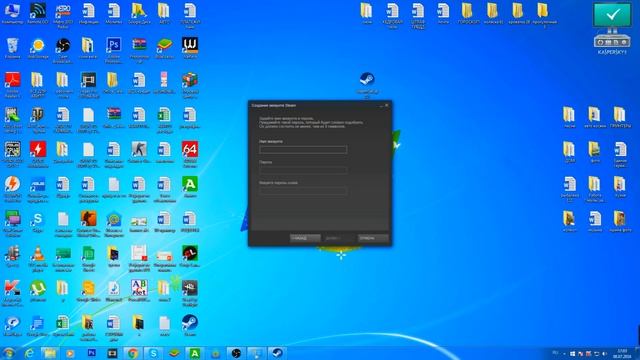Select the uTorrent desktop shortcut
640x360 pixels.
click(38, 291)
